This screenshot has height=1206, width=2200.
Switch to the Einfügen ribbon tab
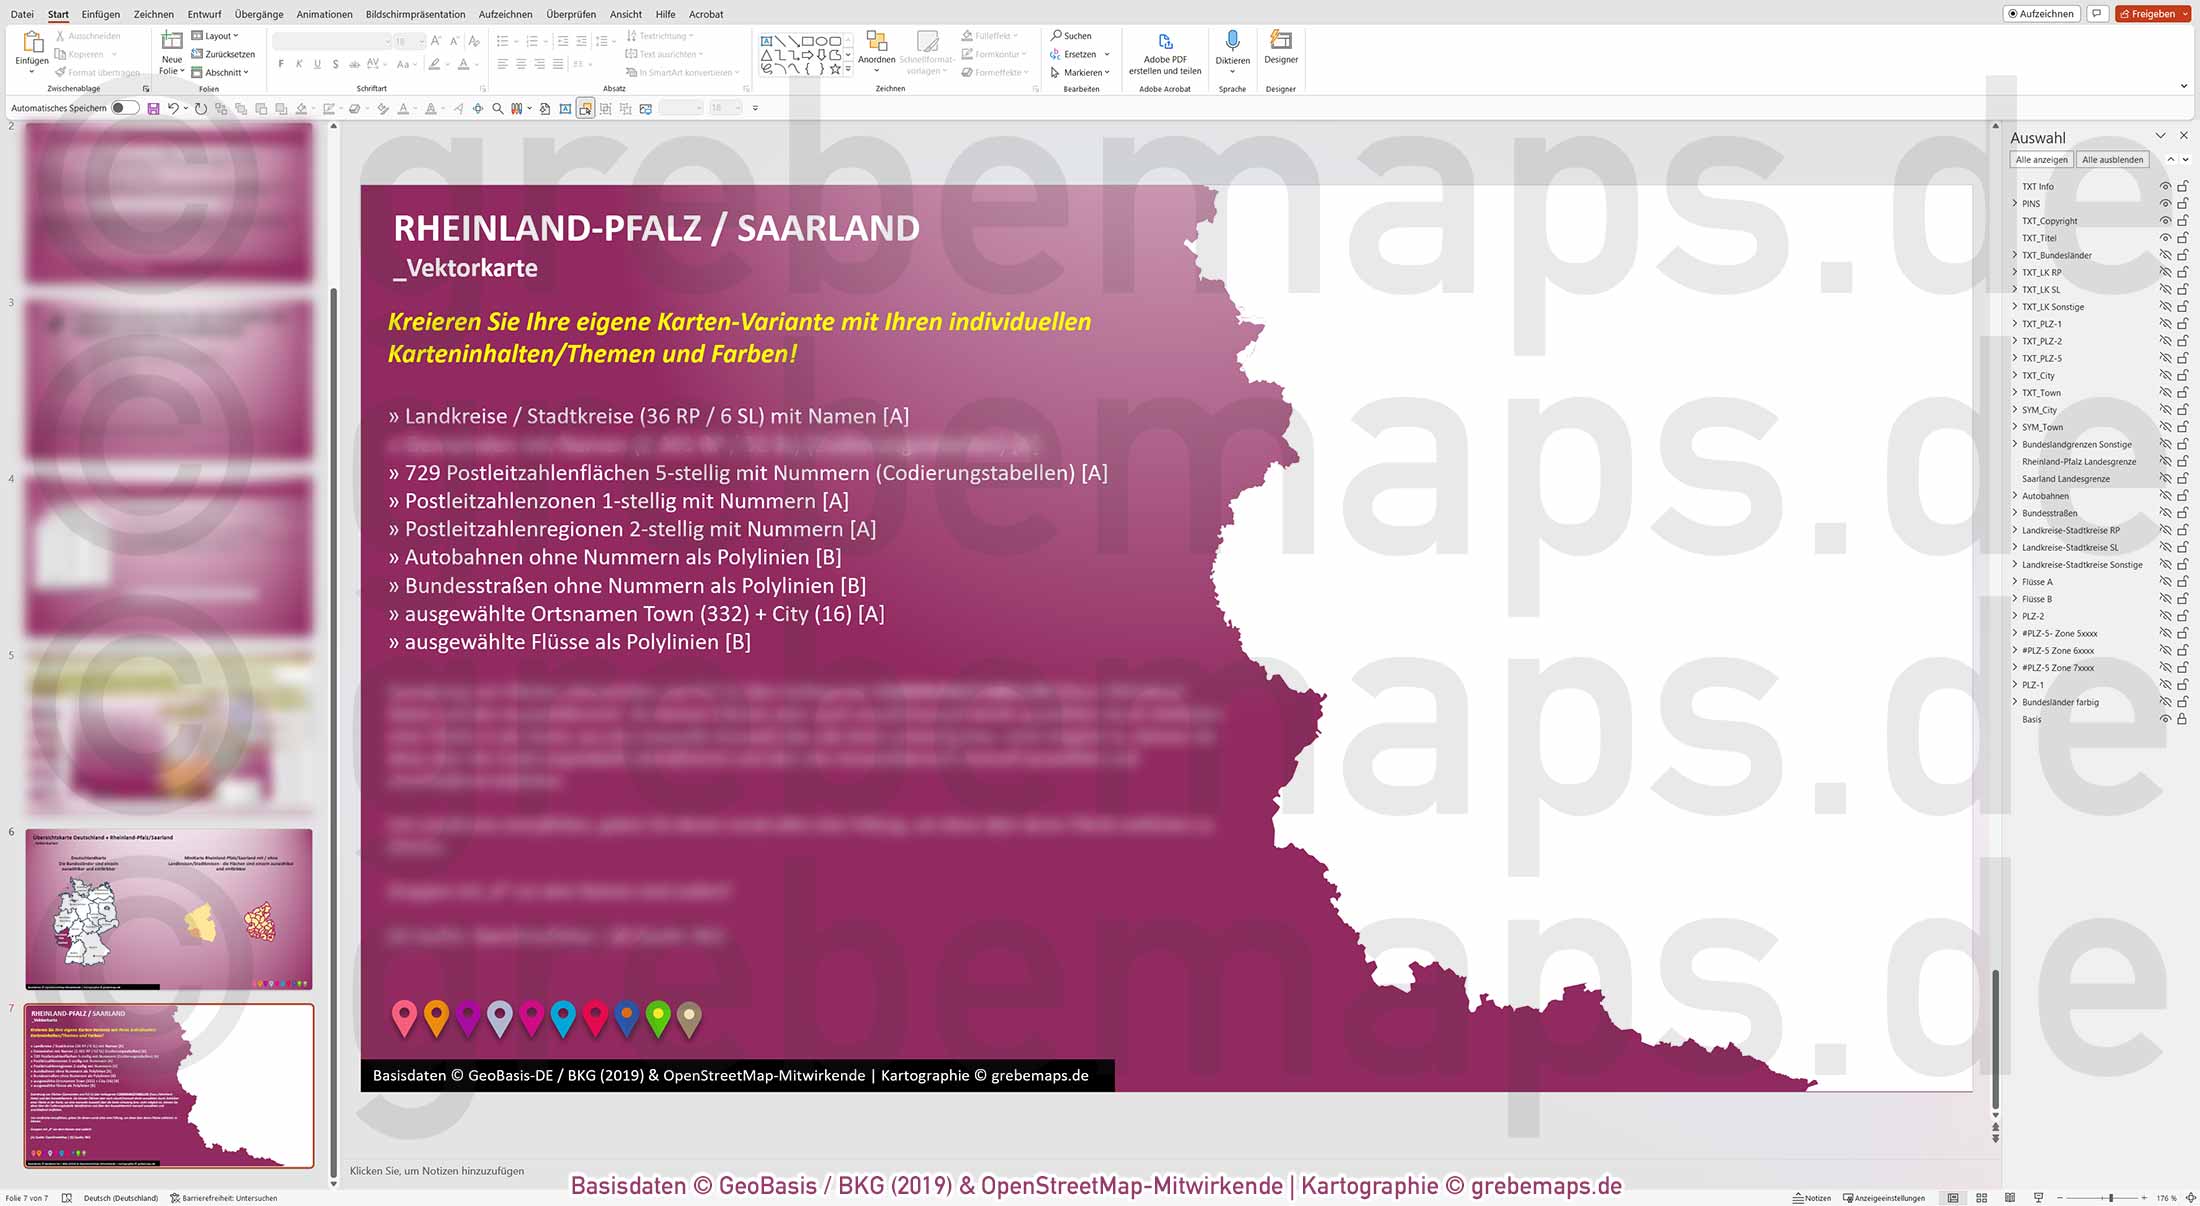100,14
